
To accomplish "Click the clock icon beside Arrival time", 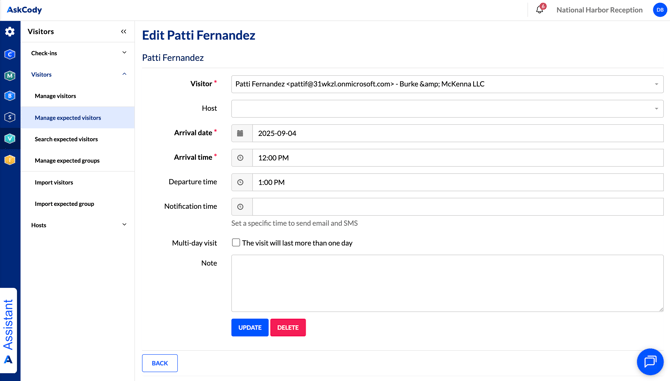I will tap(241, 158).
